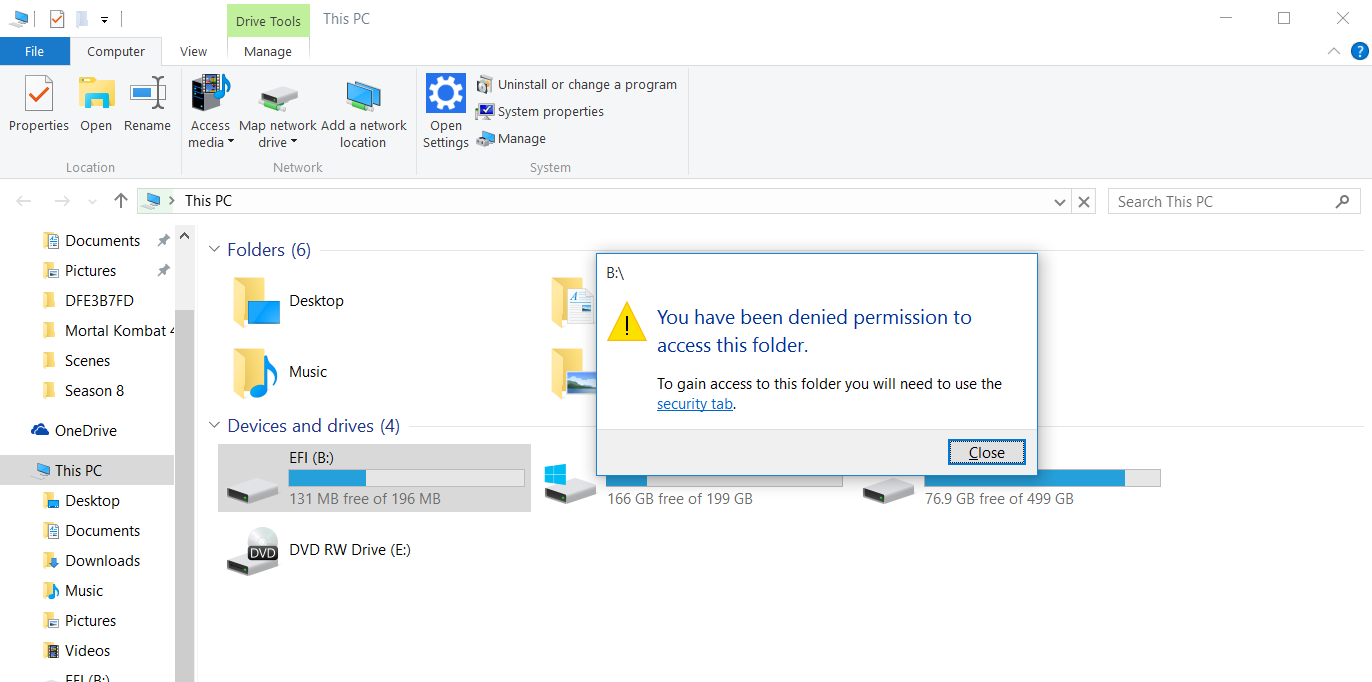Click navigation pane scroll up arrow

tap(184, 236)
